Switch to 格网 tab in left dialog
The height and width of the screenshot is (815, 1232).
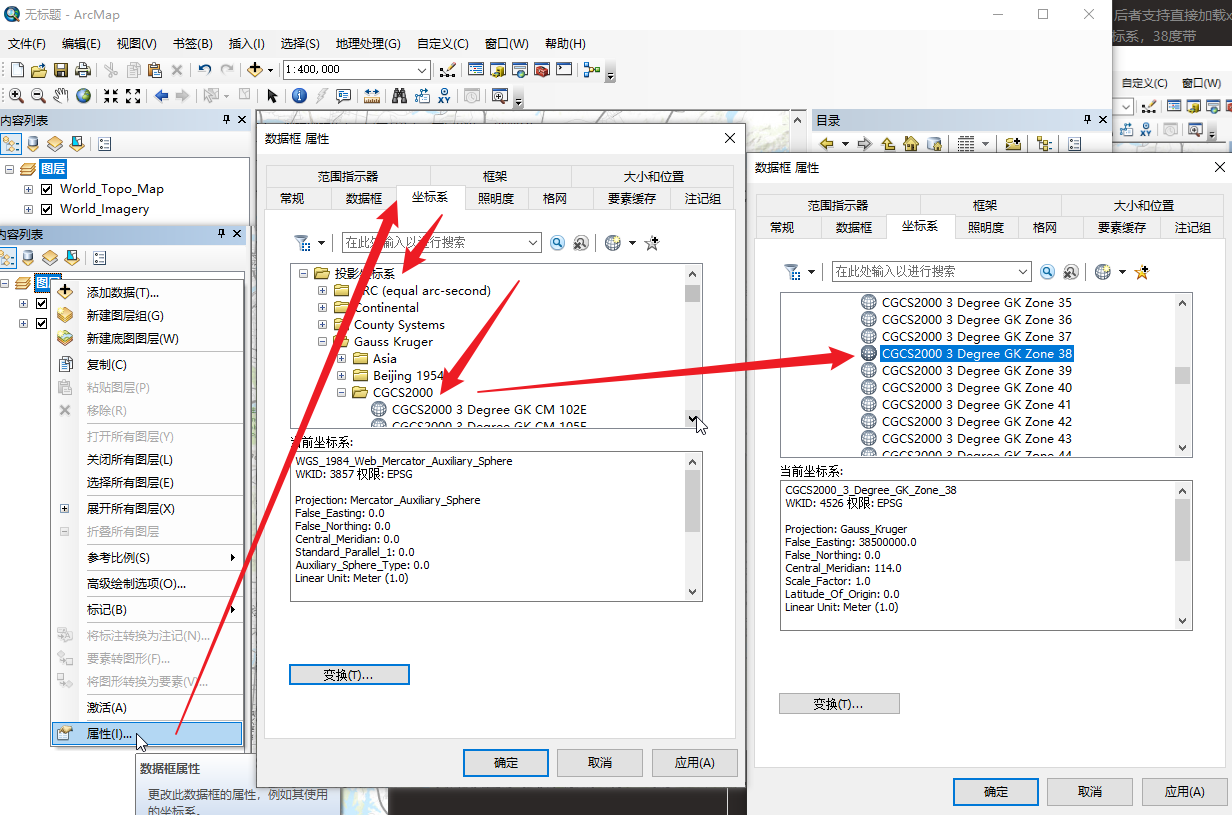(555, 199)
